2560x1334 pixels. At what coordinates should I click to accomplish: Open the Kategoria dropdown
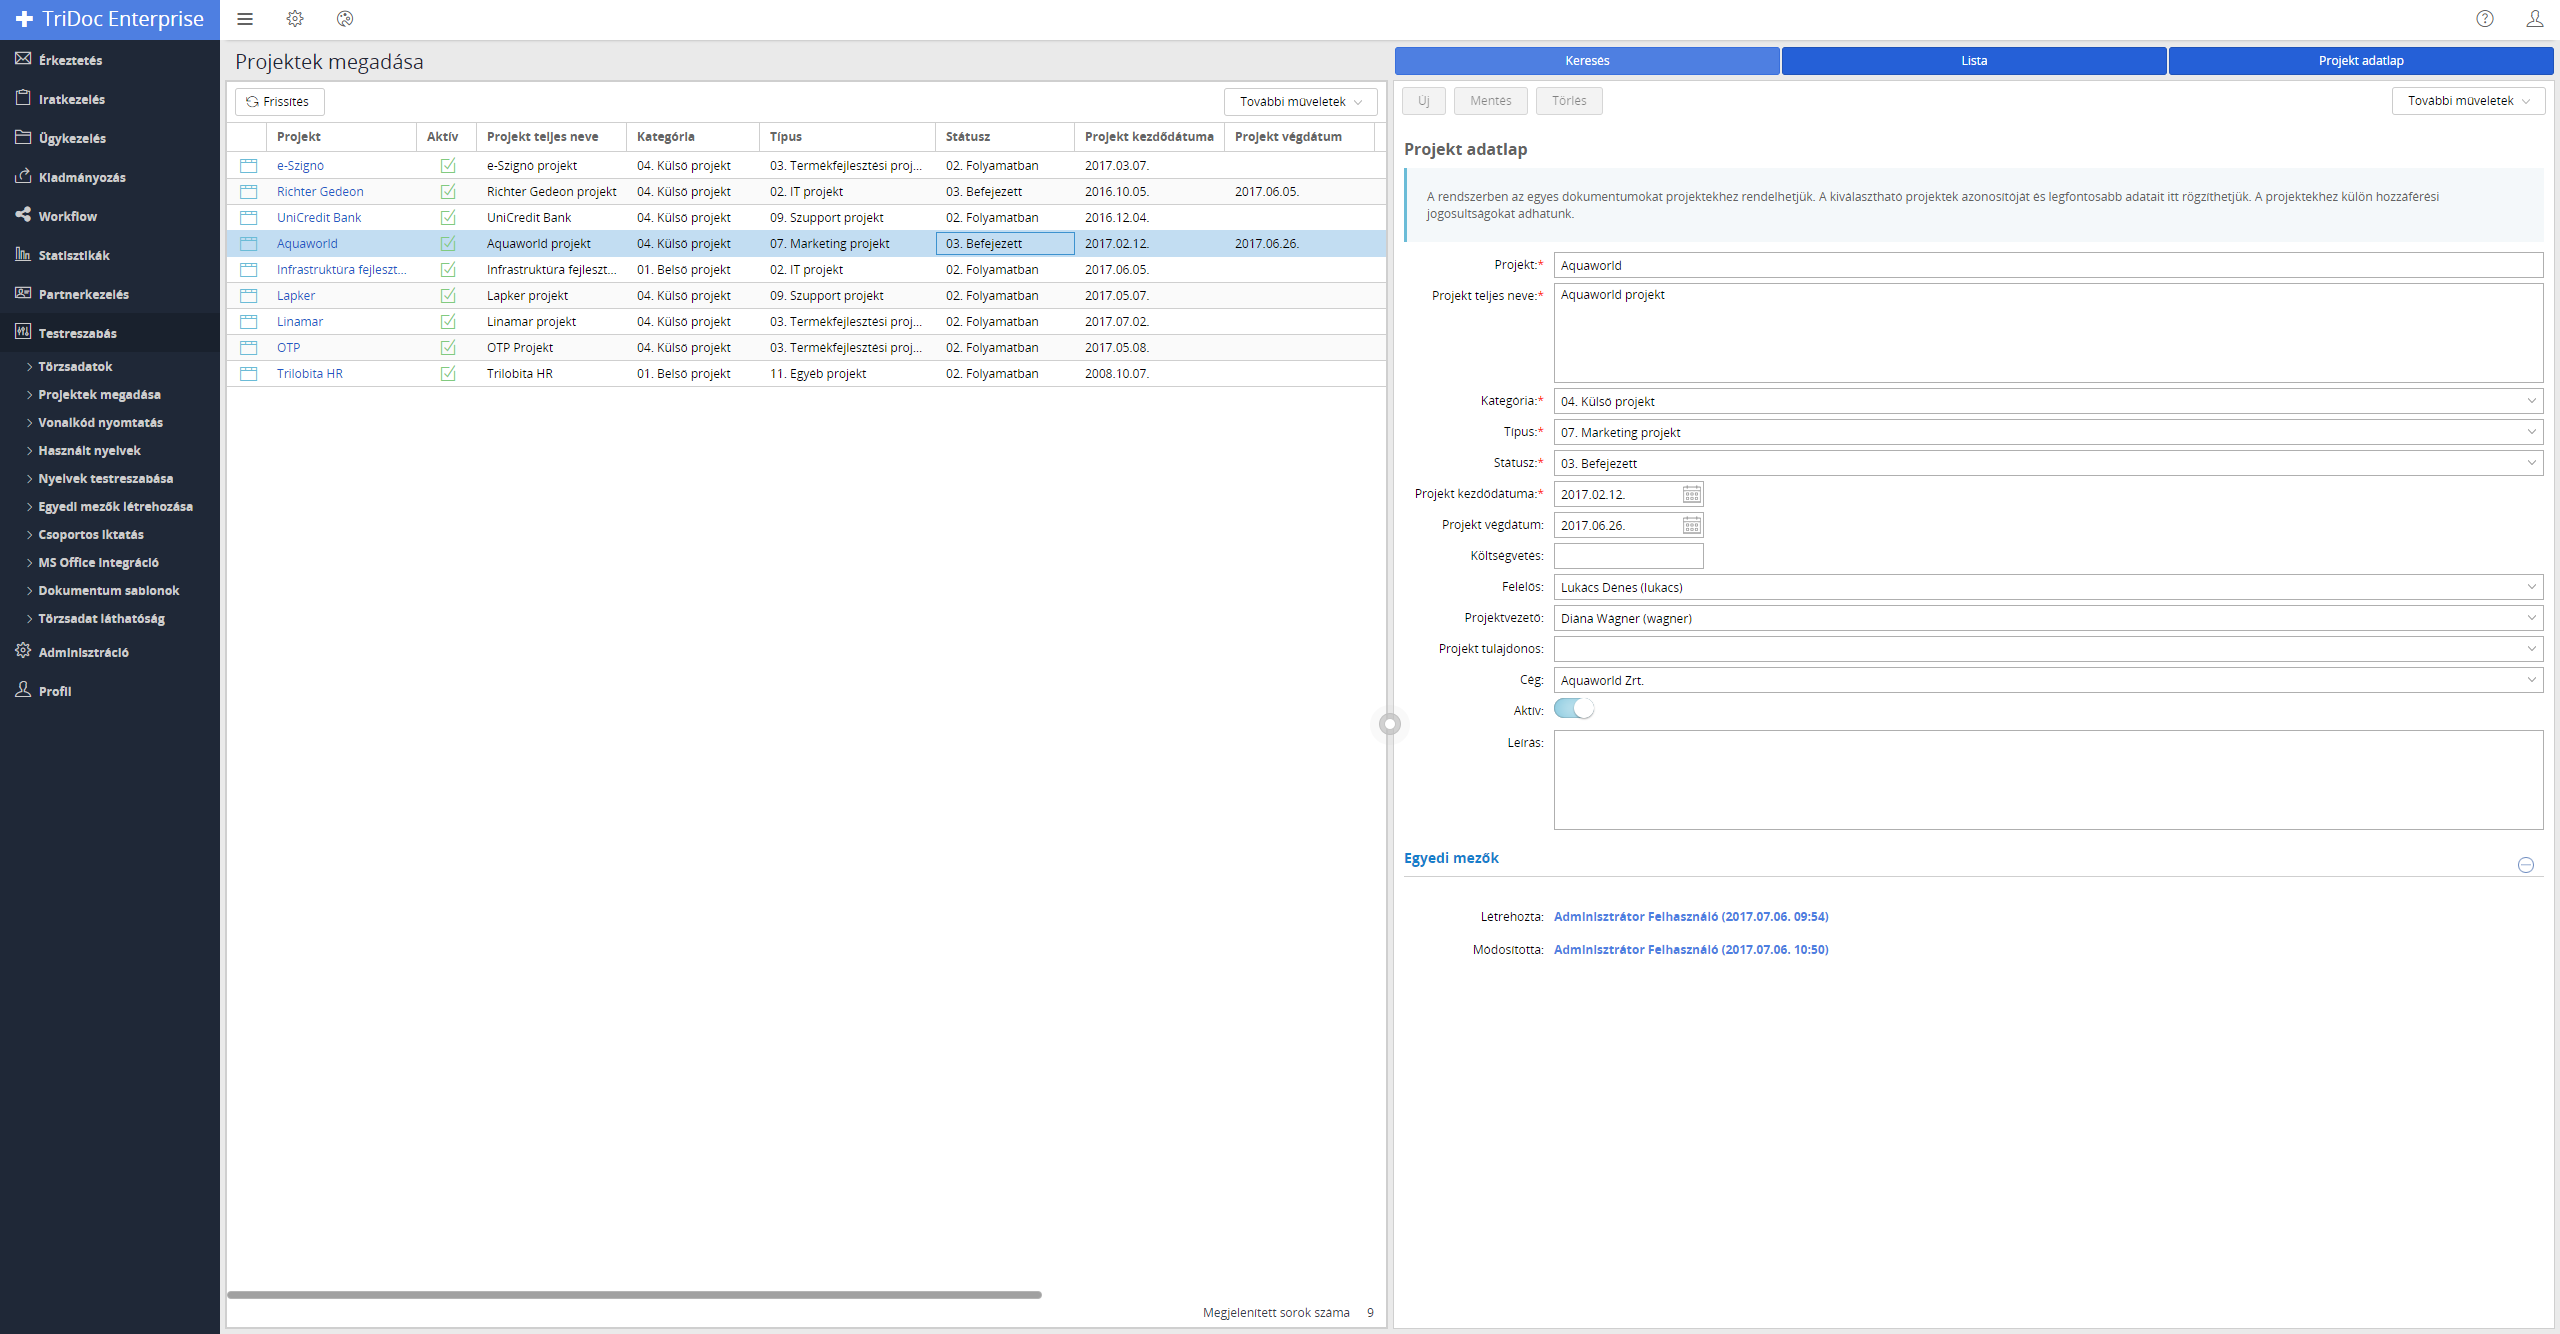point(2532,401)
